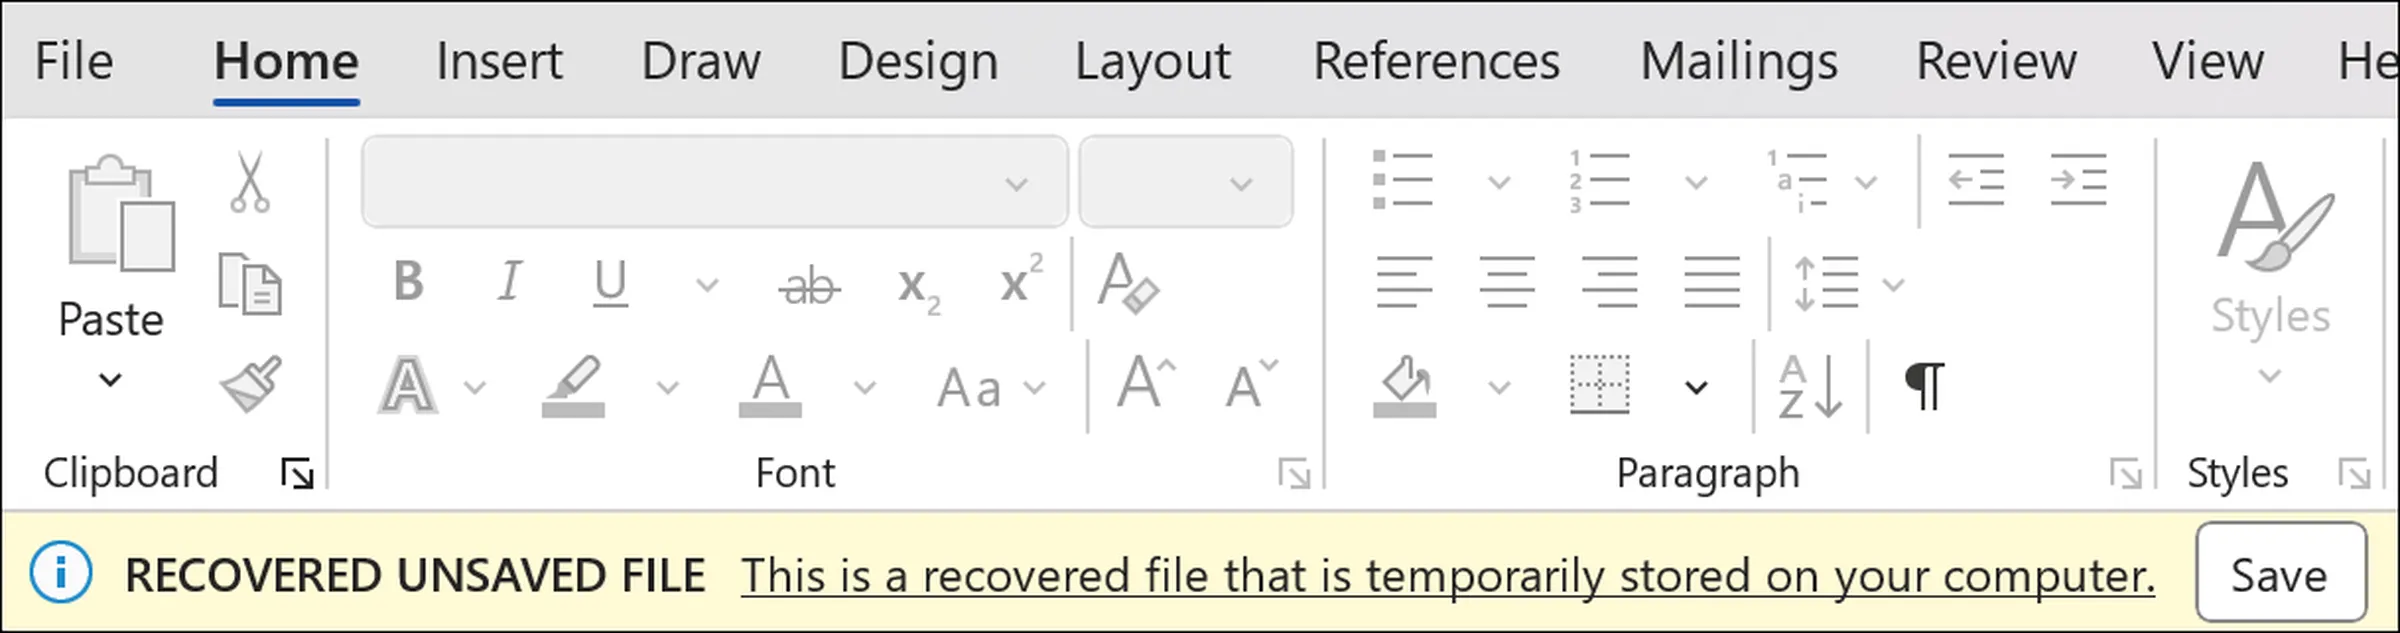
Task: Click the recovered file information link
Action: (1448, 576)
